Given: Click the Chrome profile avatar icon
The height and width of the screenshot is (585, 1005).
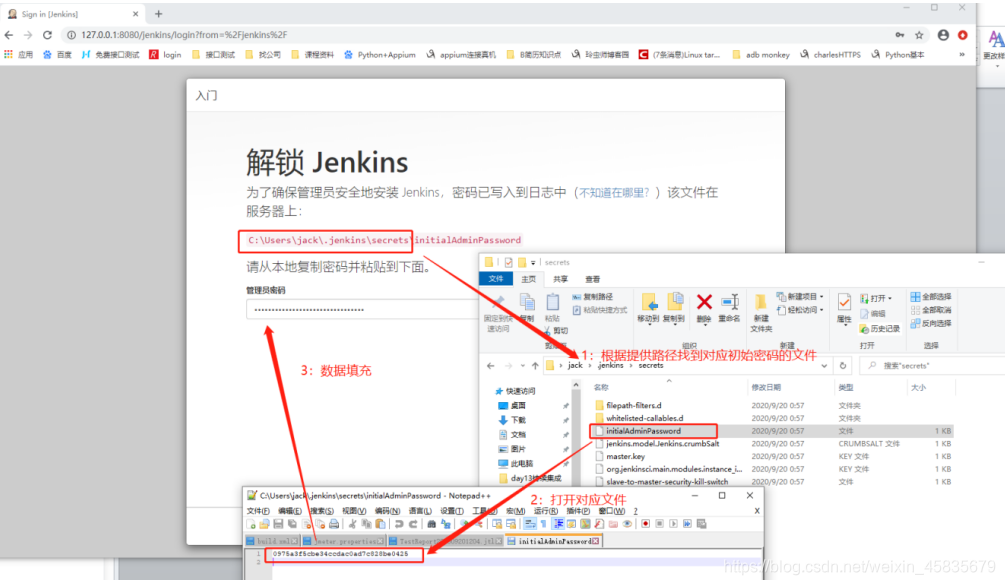Looking at the screenshot, I should pos(943,35).
